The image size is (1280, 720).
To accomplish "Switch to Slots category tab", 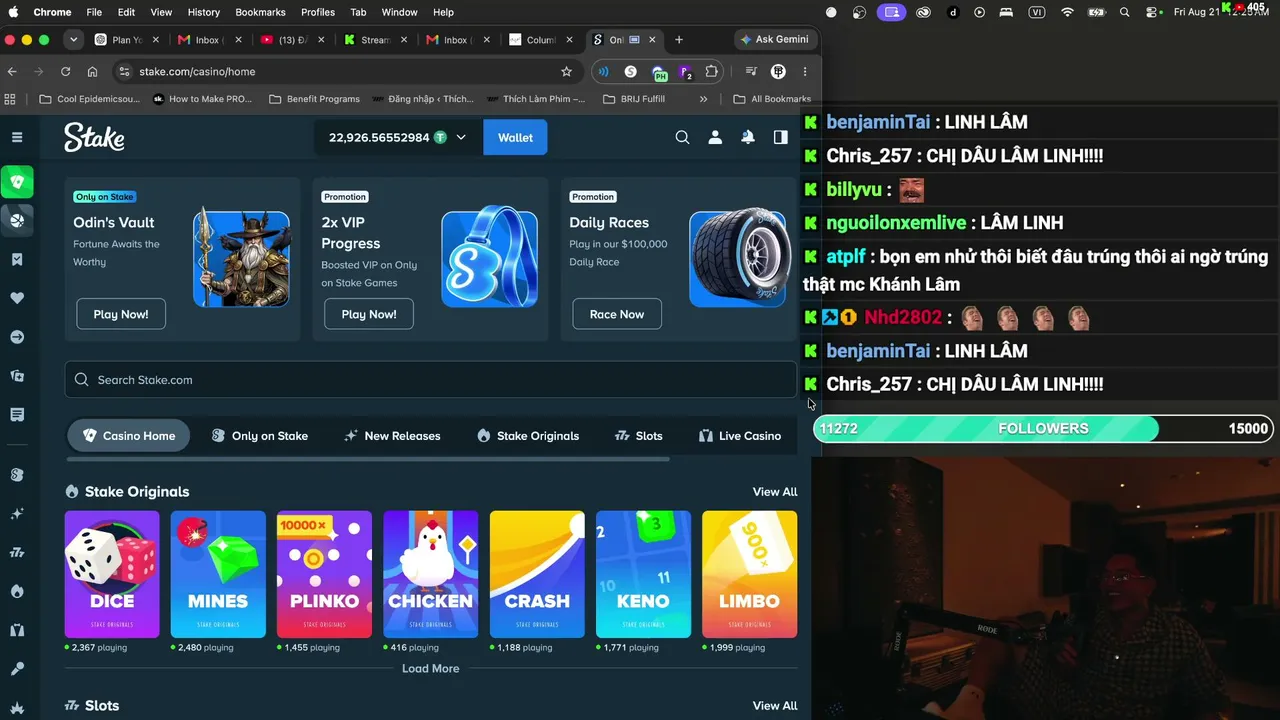I will click(638, 436).
